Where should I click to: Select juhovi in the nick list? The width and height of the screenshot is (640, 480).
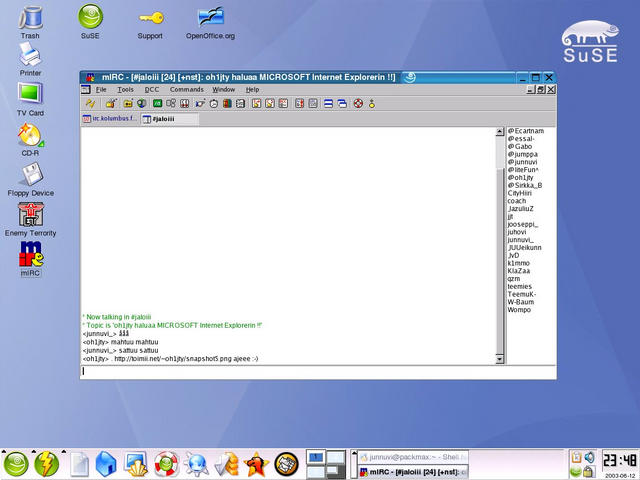[517, 232]
